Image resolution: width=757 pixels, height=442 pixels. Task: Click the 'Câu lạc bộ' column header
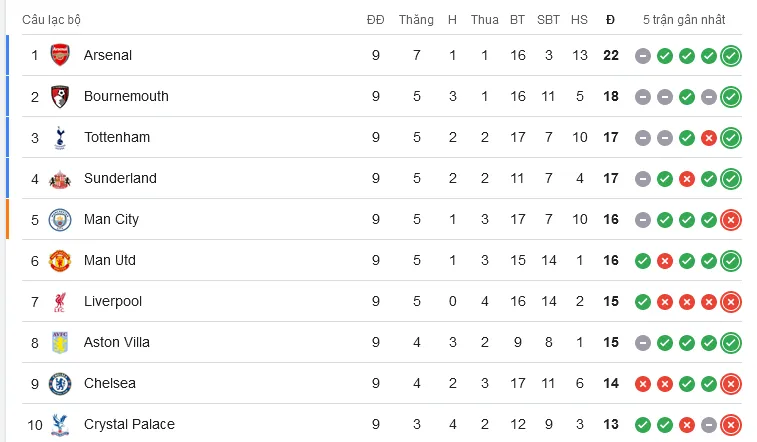pos(52,20)
